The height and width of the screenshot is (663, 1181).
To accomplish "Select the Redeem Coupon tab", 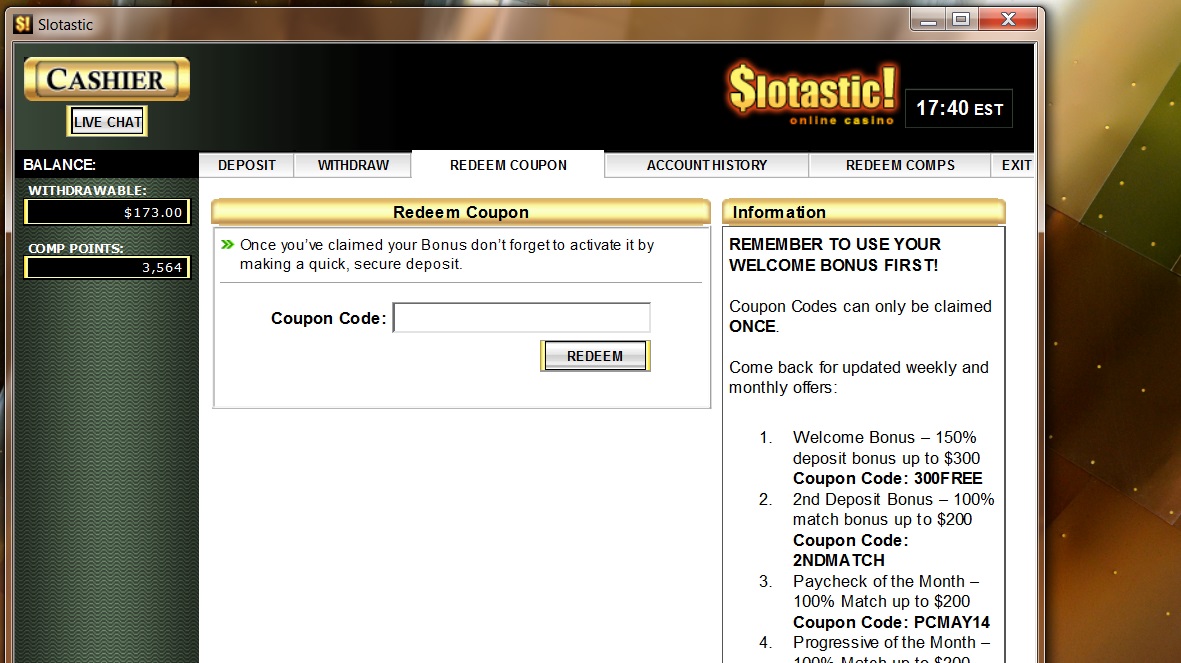I will (508, 165).
